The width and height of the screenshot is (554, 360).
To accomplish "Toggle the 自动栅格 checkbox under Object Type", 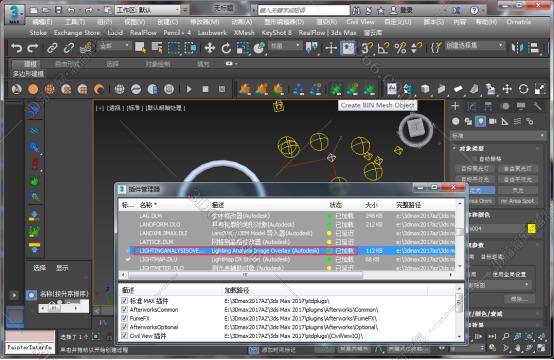I will 475,159.
